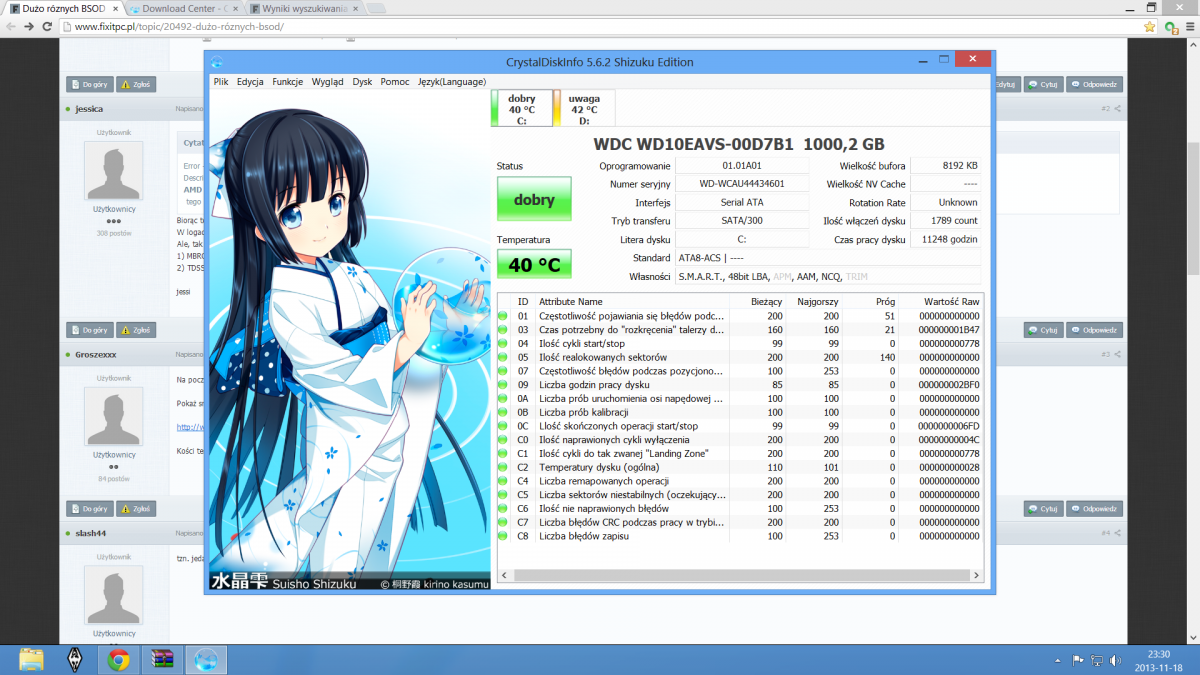The image size is (1200, 675).
Task: Open jessica's user profile link
Action: pos(89,108)
